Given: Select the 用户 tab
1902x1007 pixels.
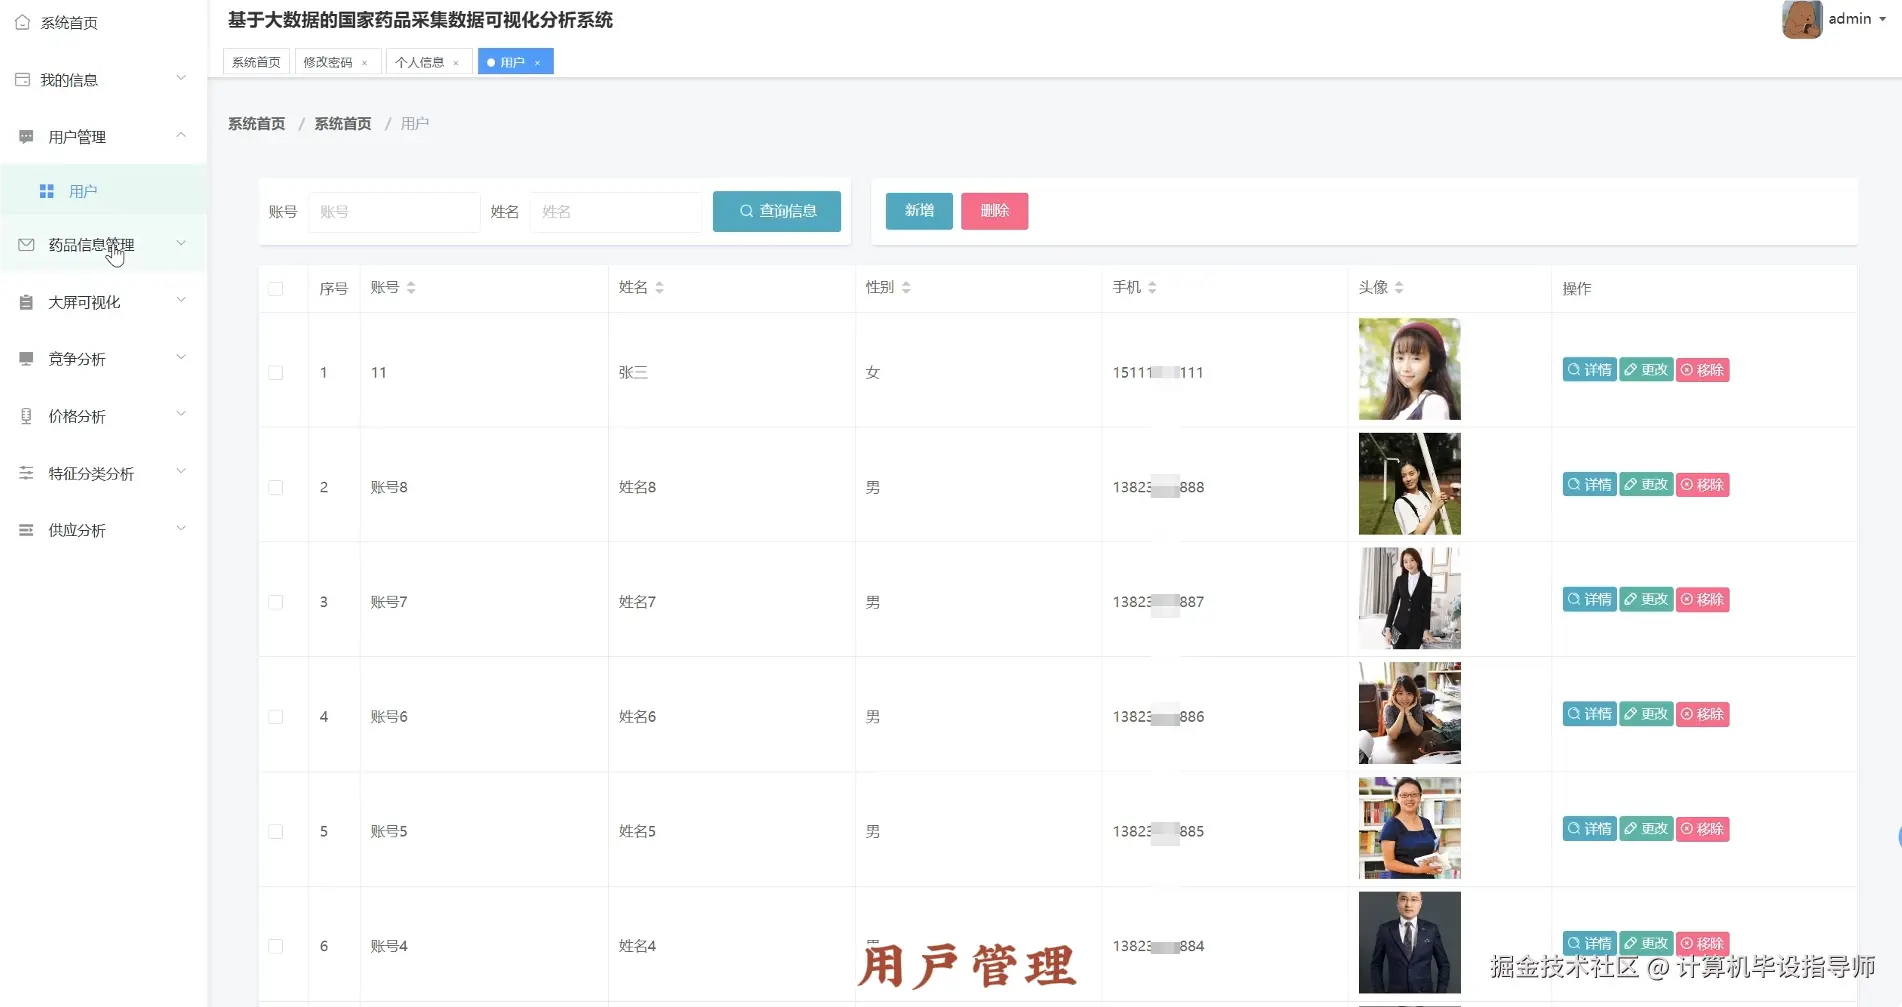Looking at the screenshot, I should click(x=515, y=62).
